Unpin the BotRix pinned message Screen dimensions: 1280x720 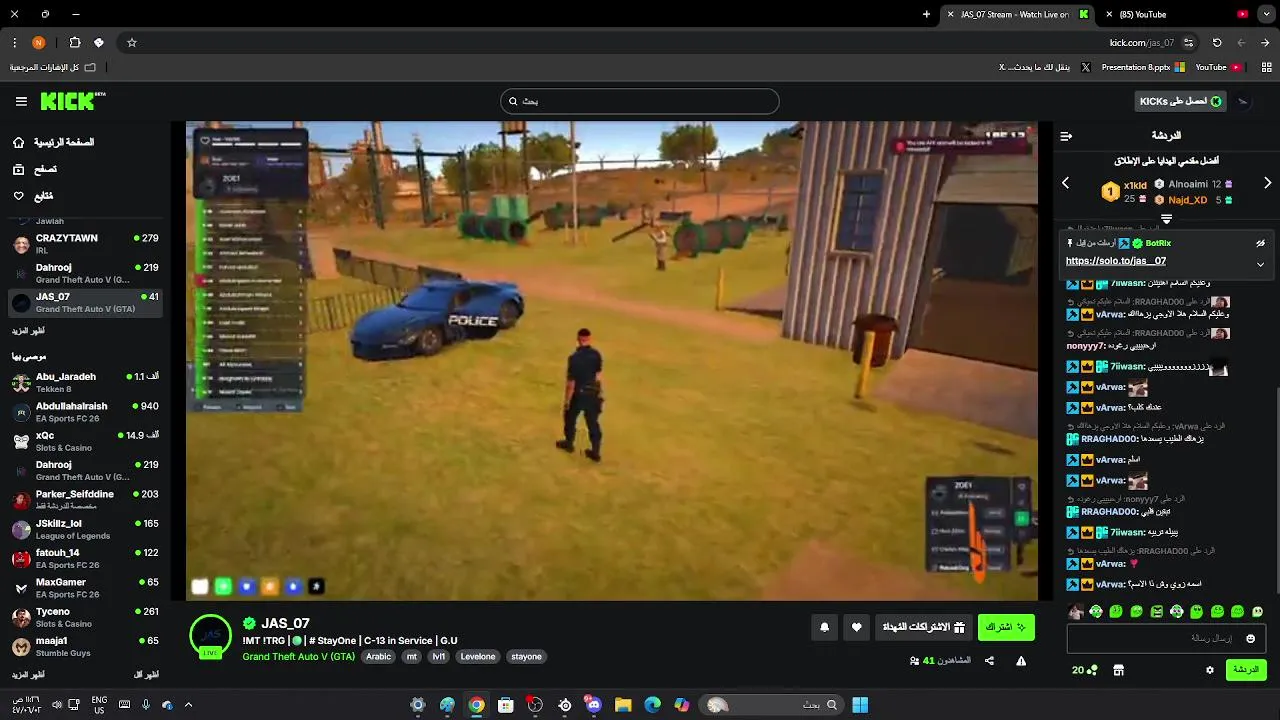[x=1260, y=243]
